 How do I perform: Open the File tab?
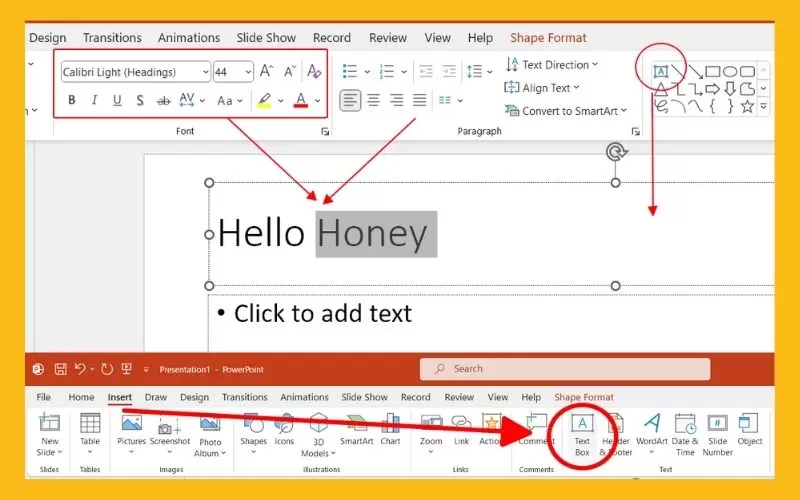coord(43,397)
